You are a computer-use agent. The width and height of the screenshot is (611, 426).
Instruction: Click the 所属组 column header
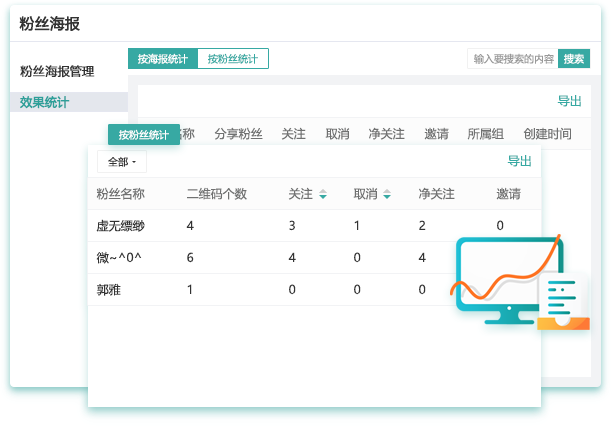click(486, 134)
